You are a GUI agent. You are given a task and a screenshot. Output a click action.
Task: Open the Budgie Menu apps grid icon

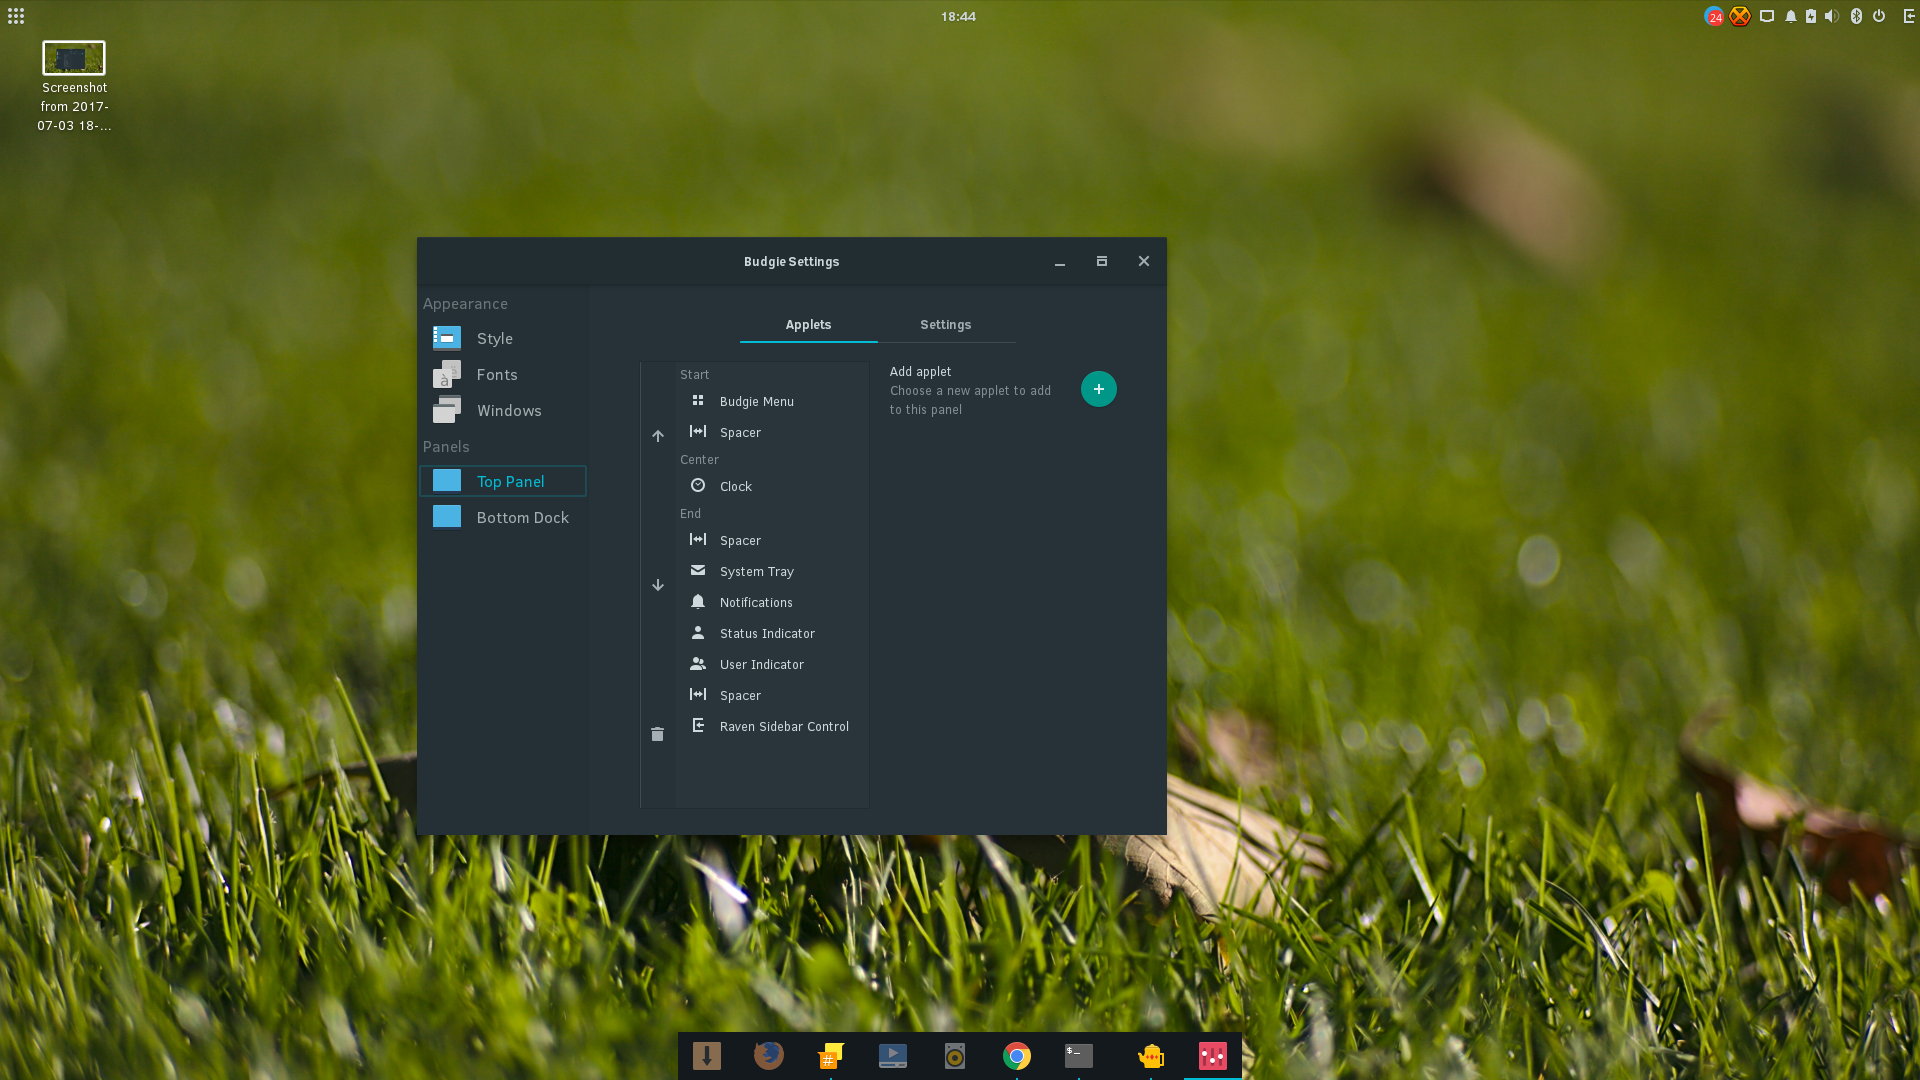click(x=16, y=16)
